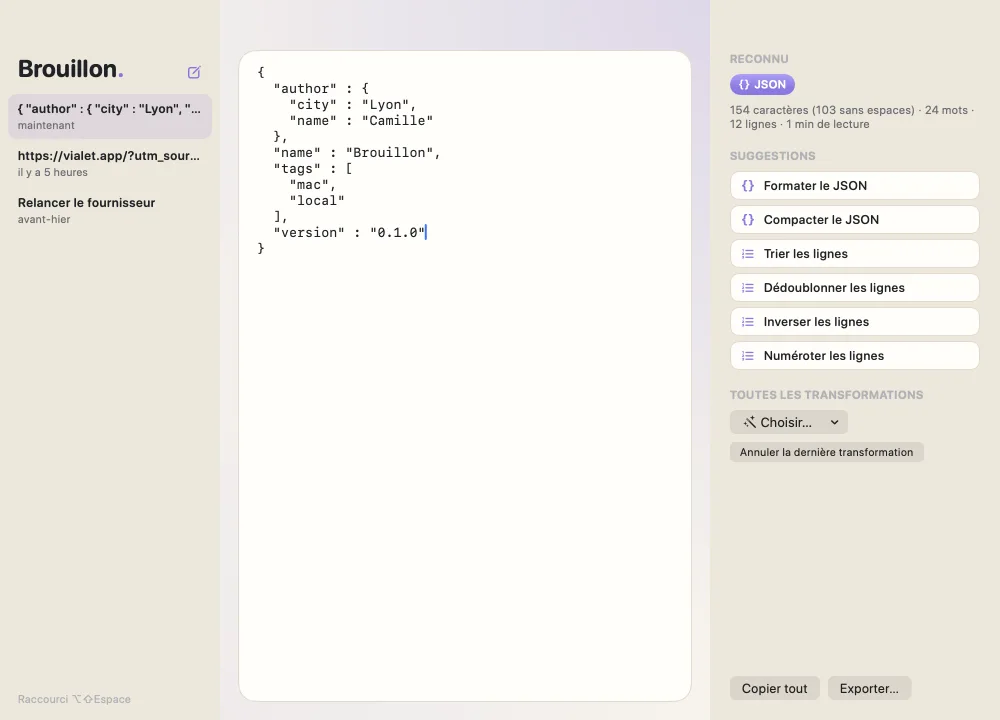Click the Copier tout button
Image resolution: width=1000 pixels, height=720 pixels.
[x=774, y=689]
